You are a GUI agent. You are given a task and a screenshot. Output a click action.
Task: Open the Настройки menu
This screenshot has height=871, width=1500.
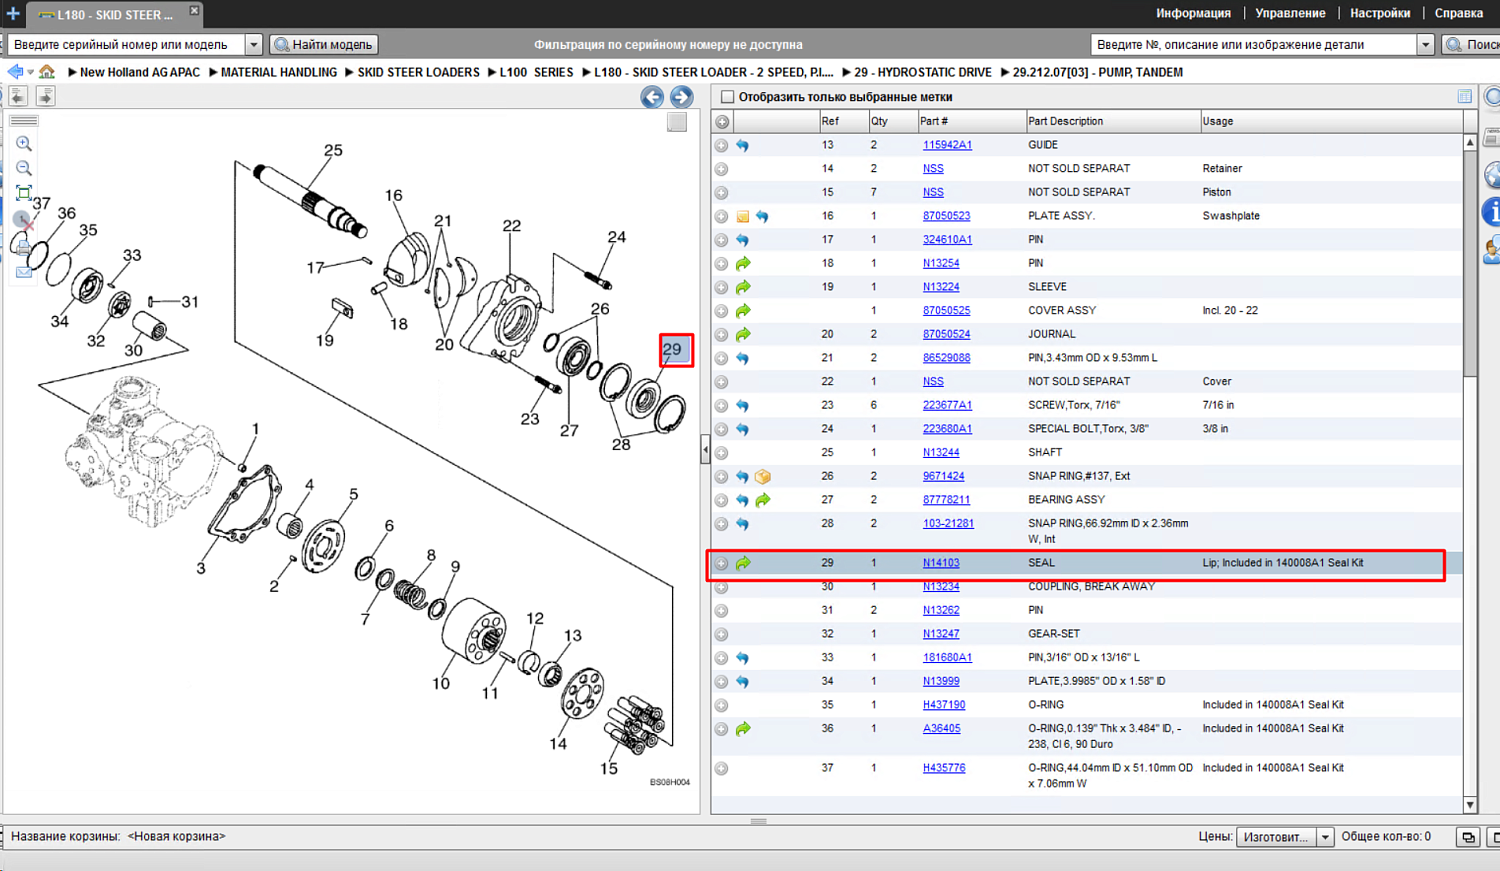[x=1380, y=13]
